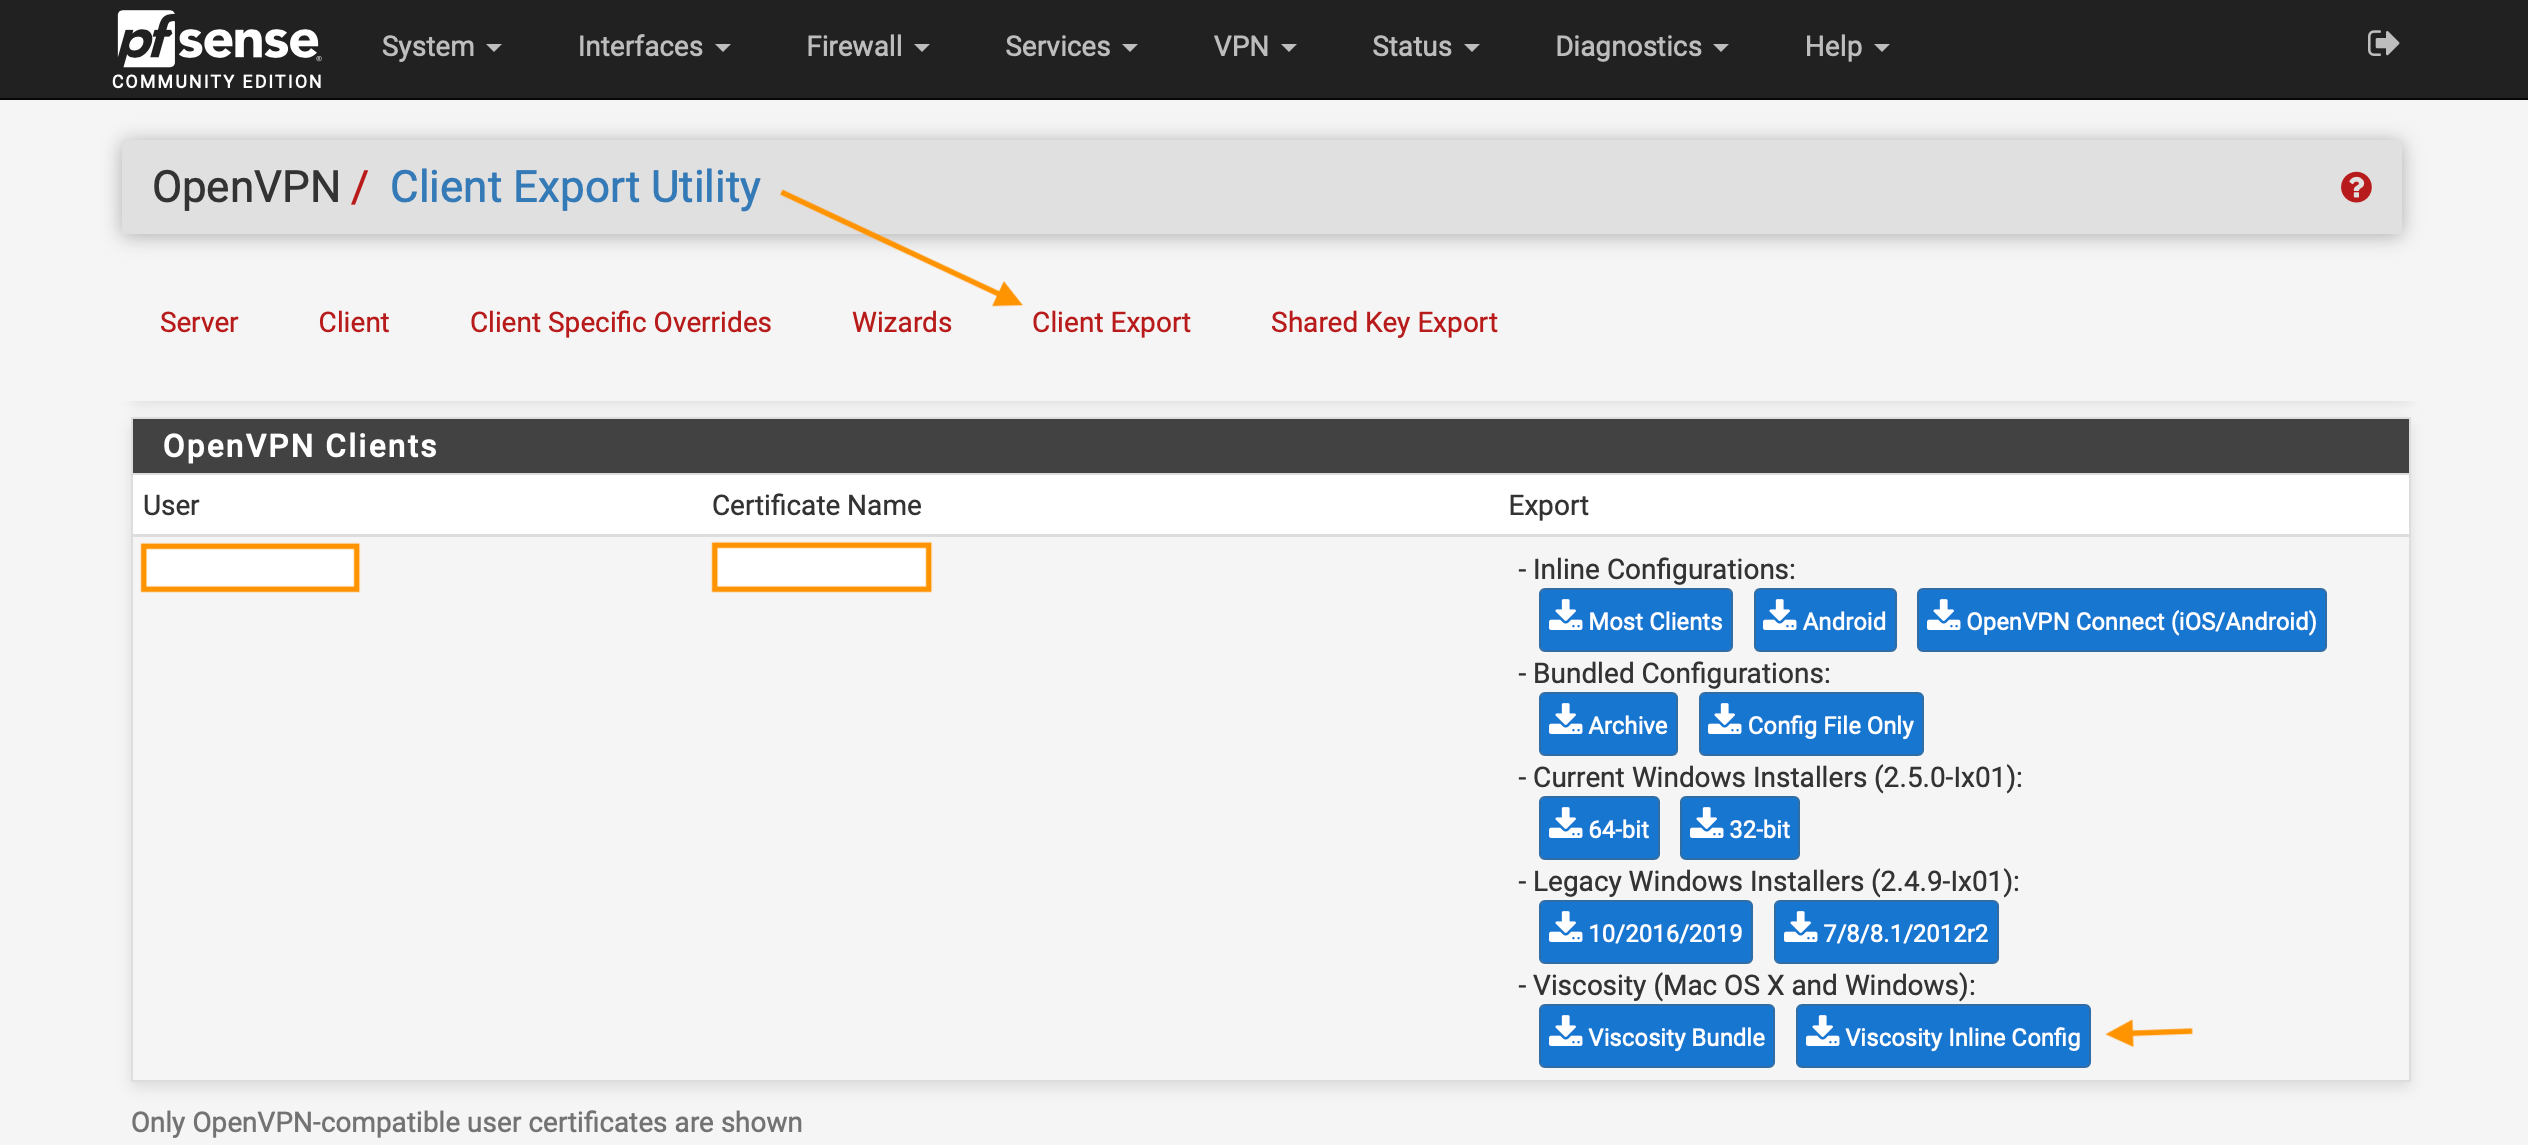The width and height of the screenshot is (2528, 1145).
Task: Download legacy 7/8/8.1/2012r2 installer
Action: tap(1886, 932)
